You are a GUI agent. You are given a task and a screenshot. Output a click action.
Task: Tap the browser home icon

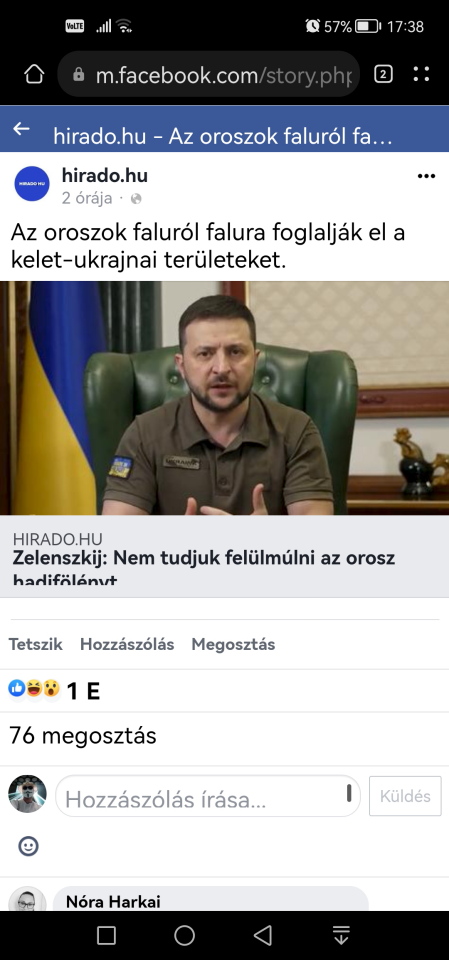(x=34, y=75)
